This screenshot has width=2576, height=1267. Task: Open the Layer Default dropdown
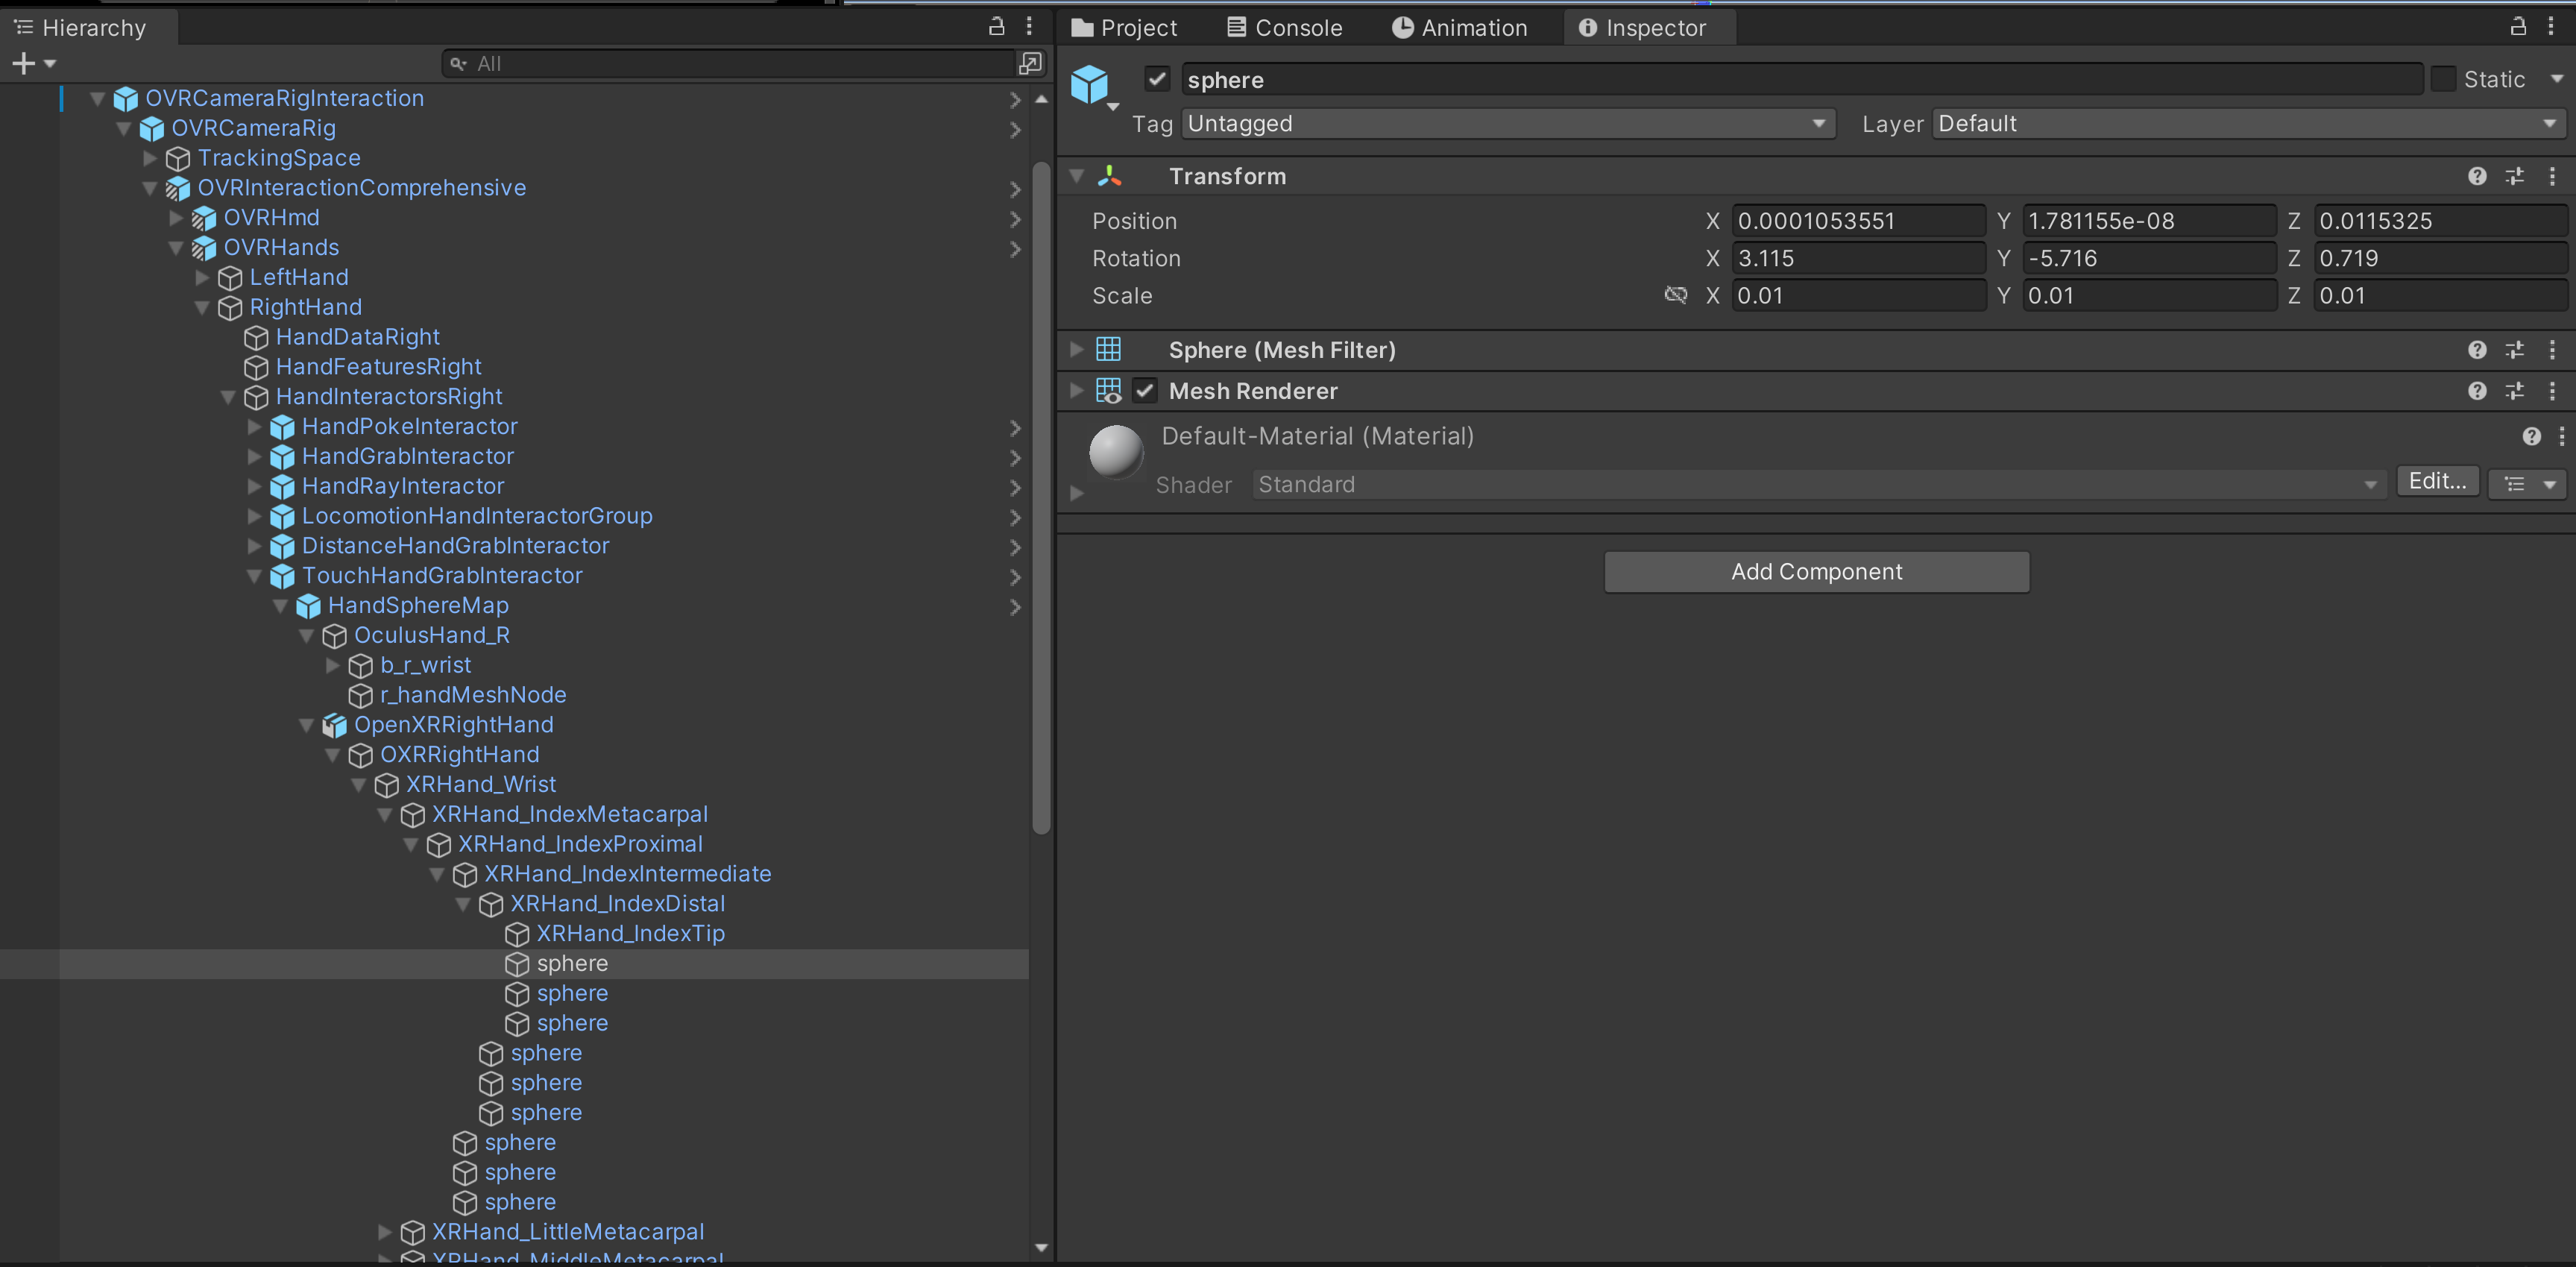[2250, 123]
